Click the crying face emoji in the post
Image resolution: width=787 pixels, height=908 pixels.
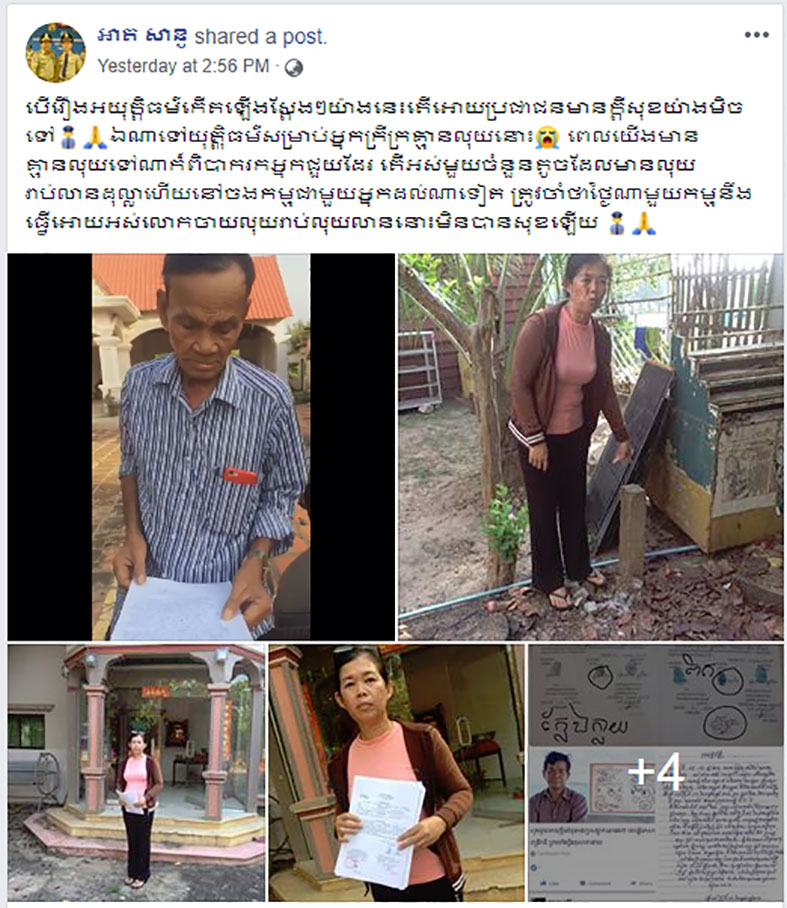[547, 138]
